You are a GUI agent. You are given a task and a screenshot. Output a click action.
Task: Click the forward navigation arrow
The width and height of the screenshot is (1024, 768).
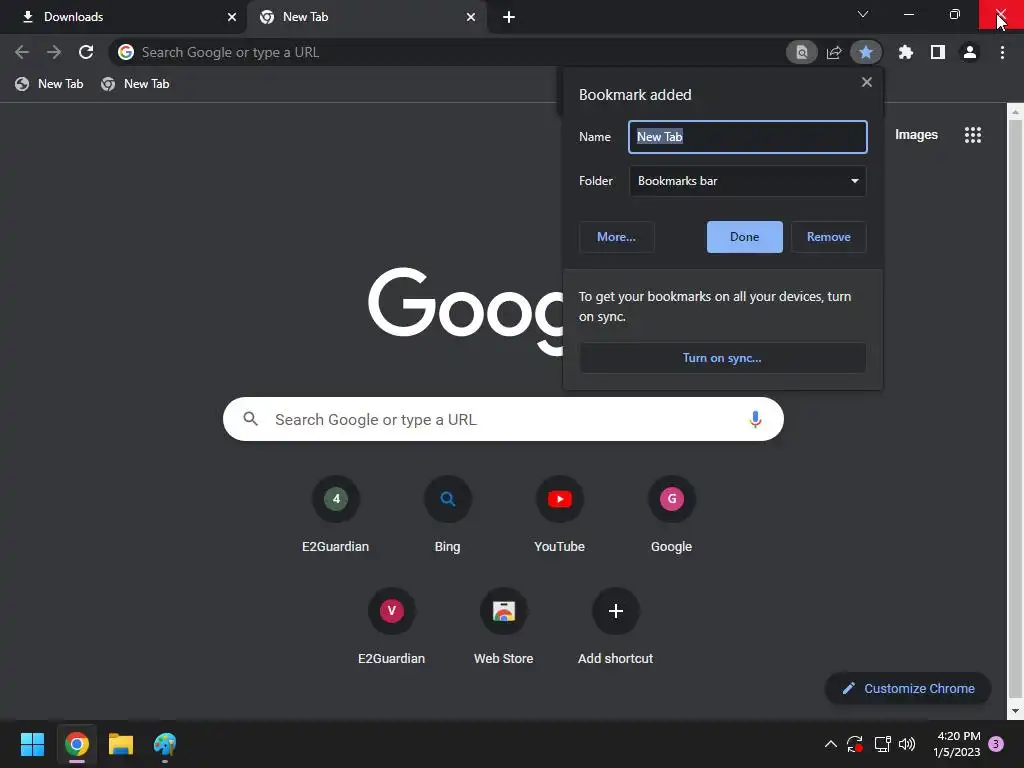(x=54, y=52)
